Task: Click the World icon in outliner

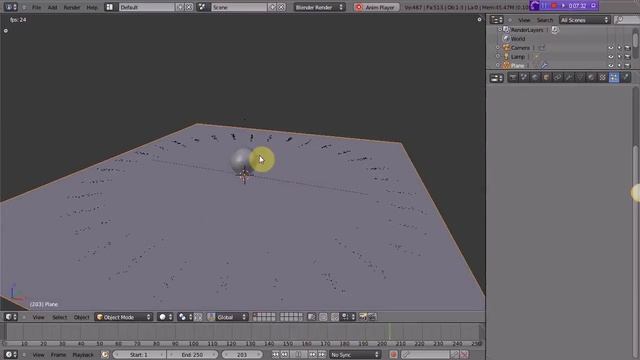Action: coord(507,39)
